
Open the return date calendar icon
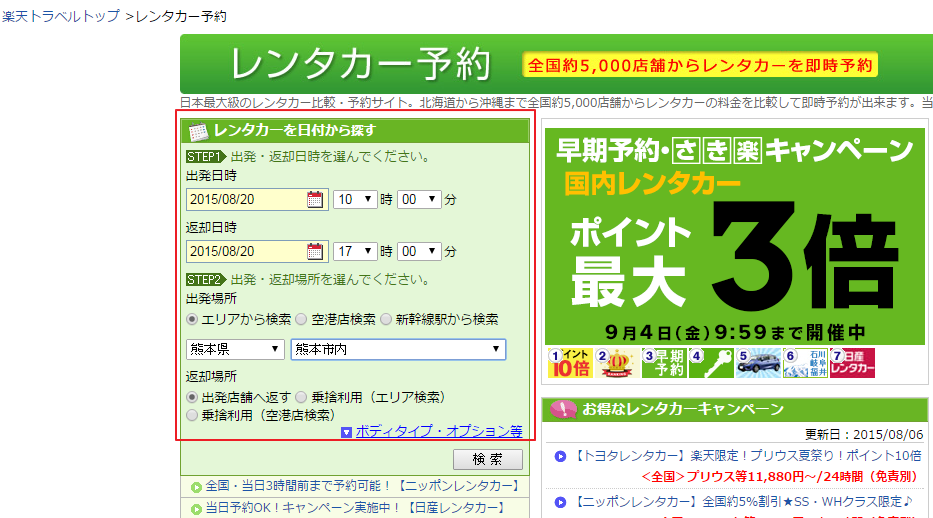[x=315, y=252]
